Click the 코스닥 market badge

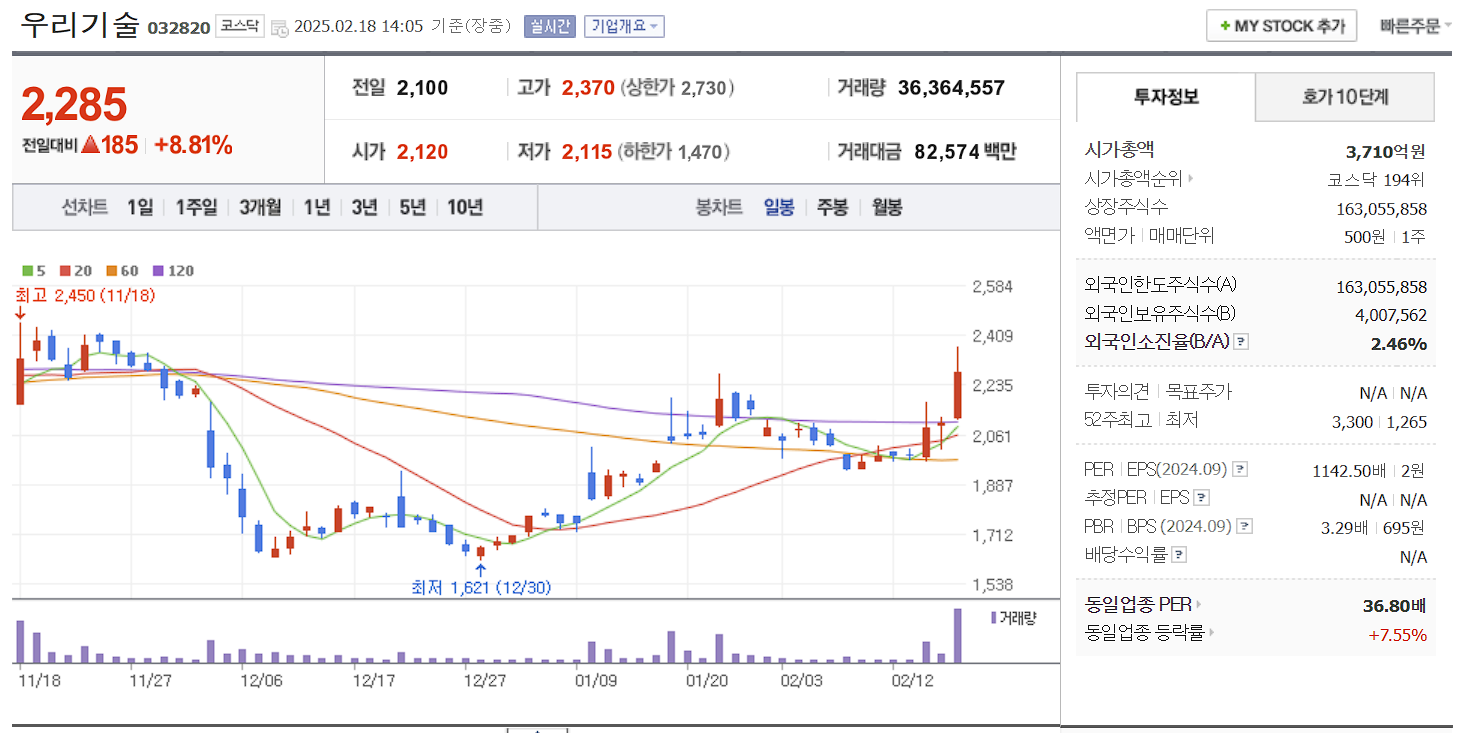click(238, 27)
